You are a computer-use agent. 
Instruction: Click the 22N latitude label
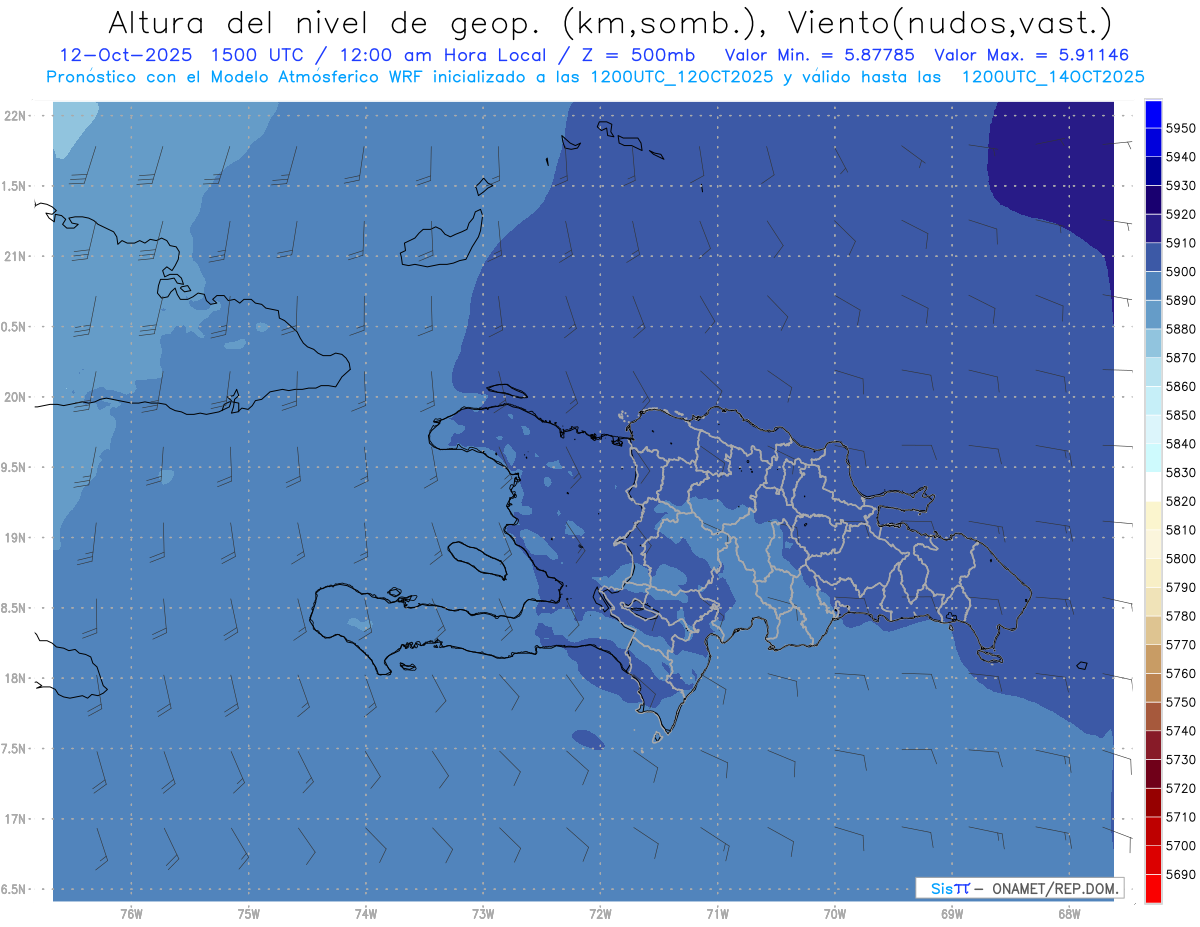[15, 115]
